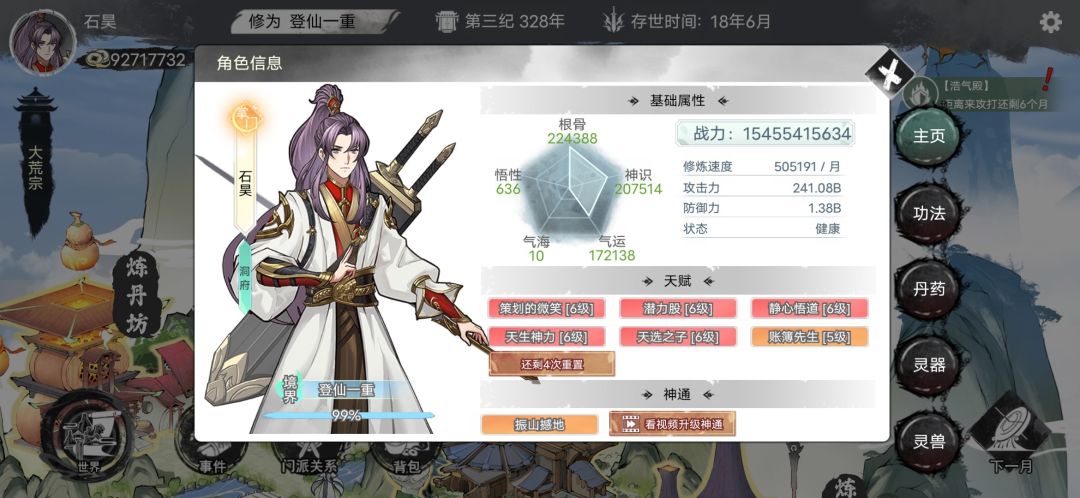Click 还剩4次重置 talent reset button

tap(552, 364)
